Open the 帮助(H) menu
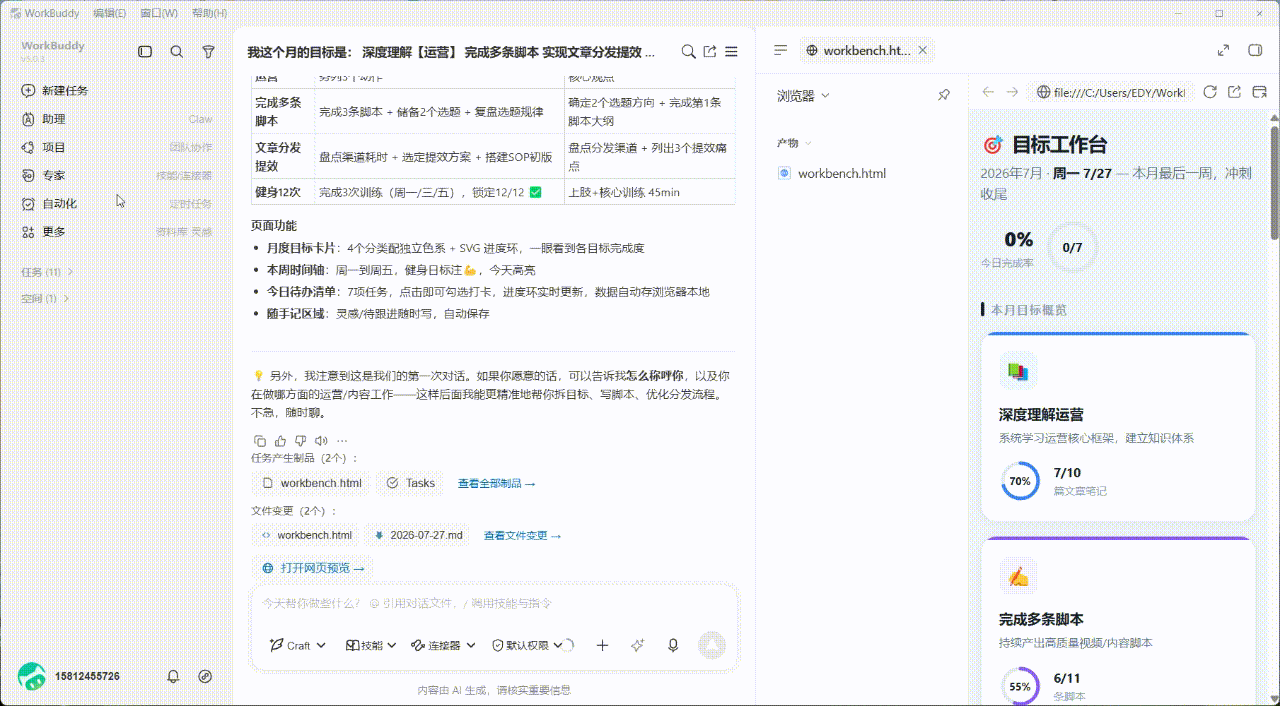The height and width of the screenshot is (706, 1280). click(209, 13)
